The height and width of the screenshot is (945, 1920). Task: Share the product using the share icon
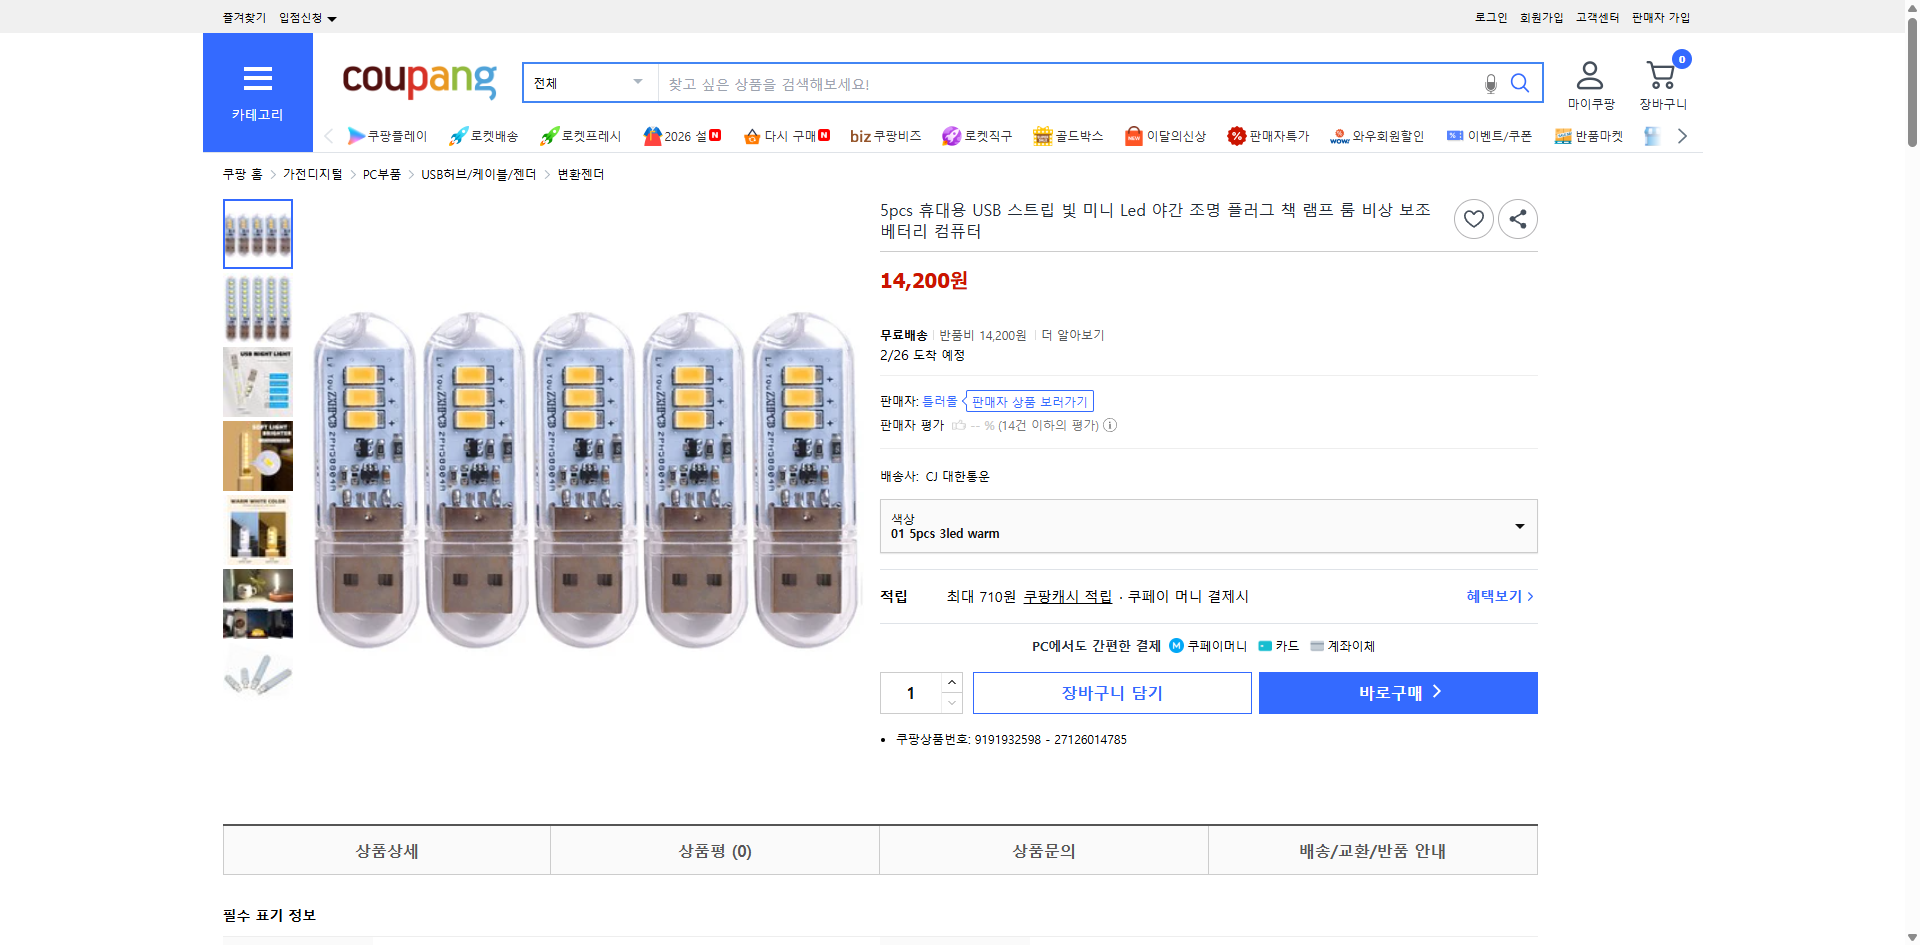(x=1517, y=218)
